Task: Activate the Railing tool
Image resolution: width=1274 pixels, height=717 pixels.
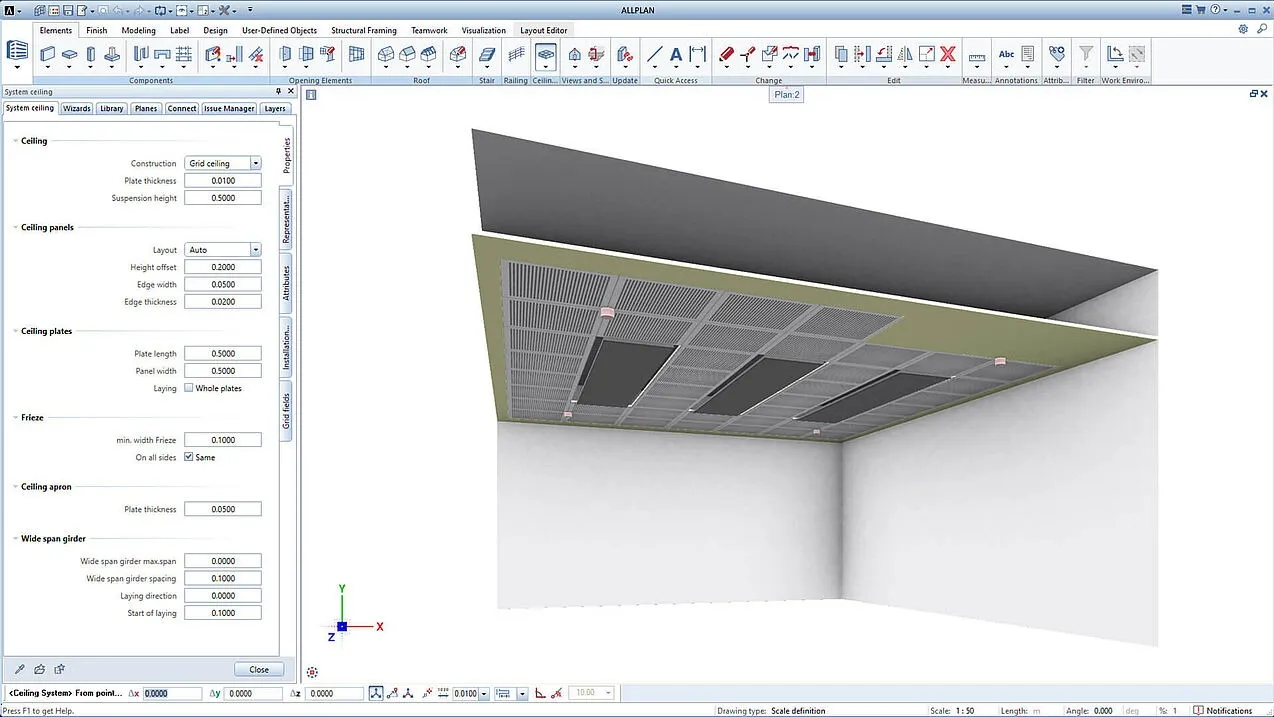Action: point(516,55)
